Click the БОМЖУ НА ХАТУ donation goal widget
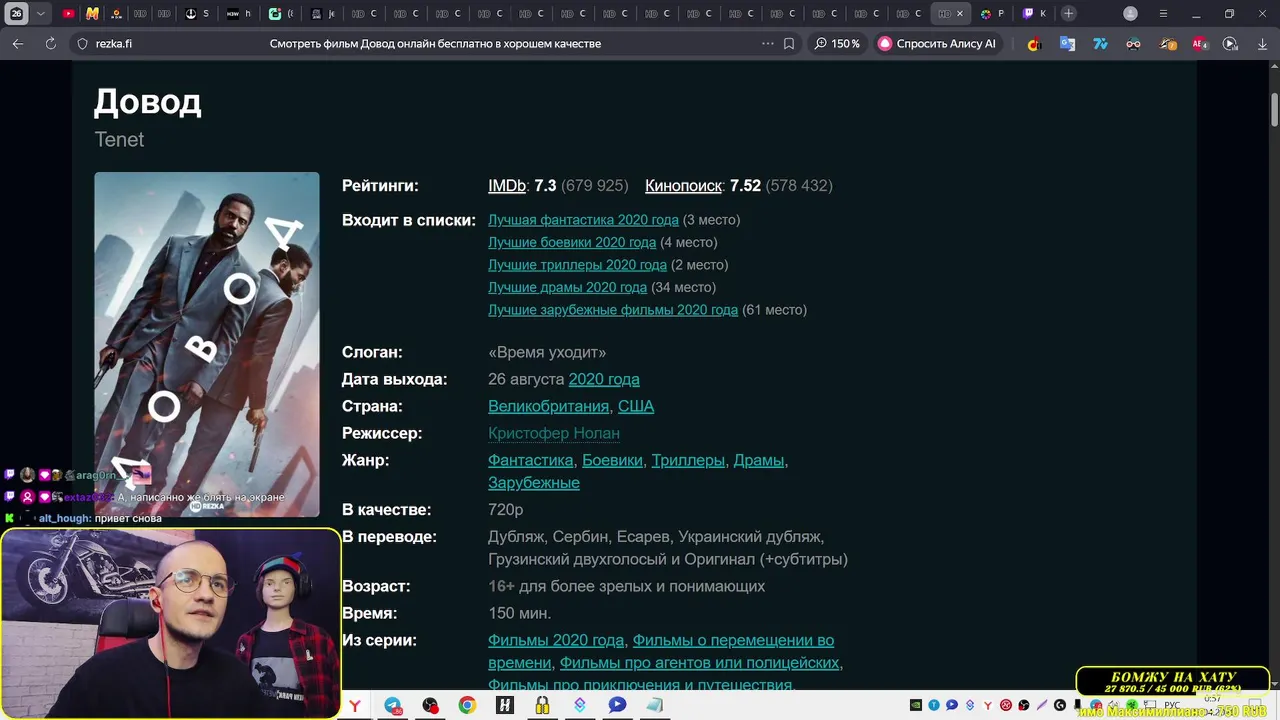Viewport: 1280px width, 720px height. click(1174, 682)
